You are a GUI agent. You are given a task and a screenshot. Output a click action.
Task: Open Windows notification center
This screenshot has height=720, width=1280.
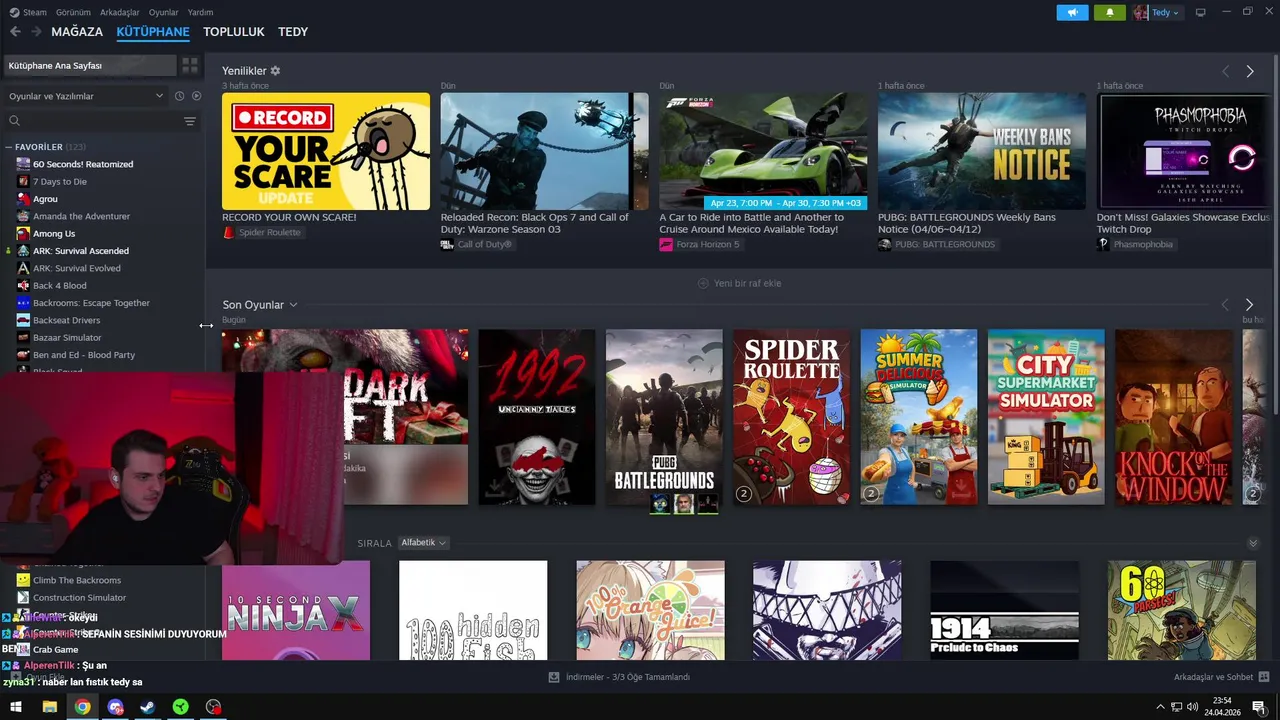[1259, 707]
